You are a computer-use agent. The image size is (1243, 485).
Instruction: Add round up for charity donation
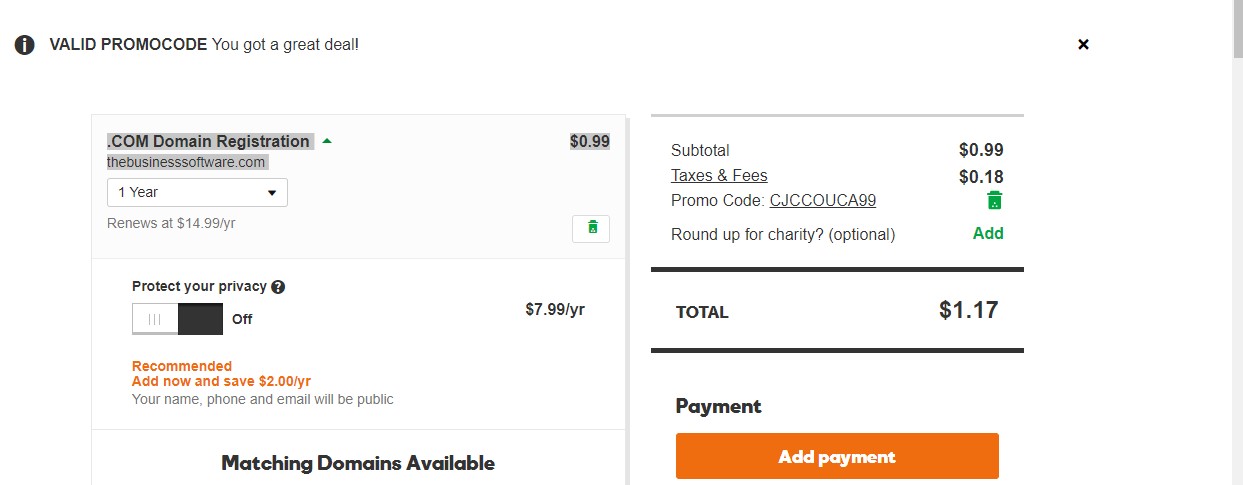(988, 233)
